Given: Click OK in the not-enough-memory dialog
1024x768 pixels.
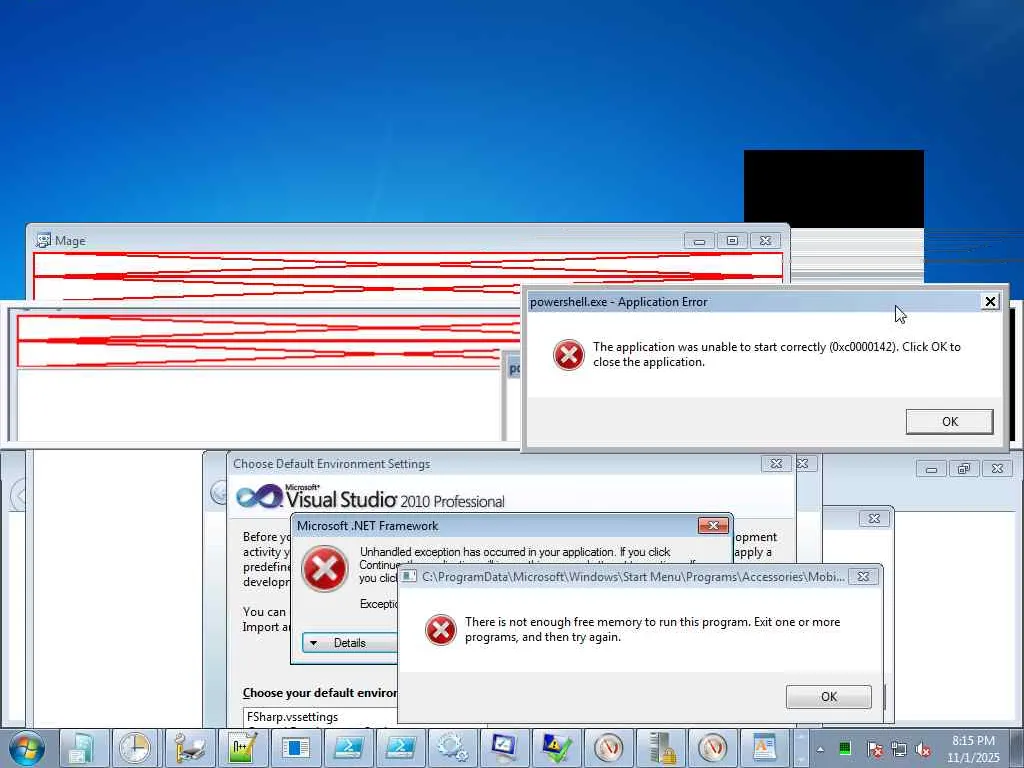Looking at the screenshot, I should point(829,697).
